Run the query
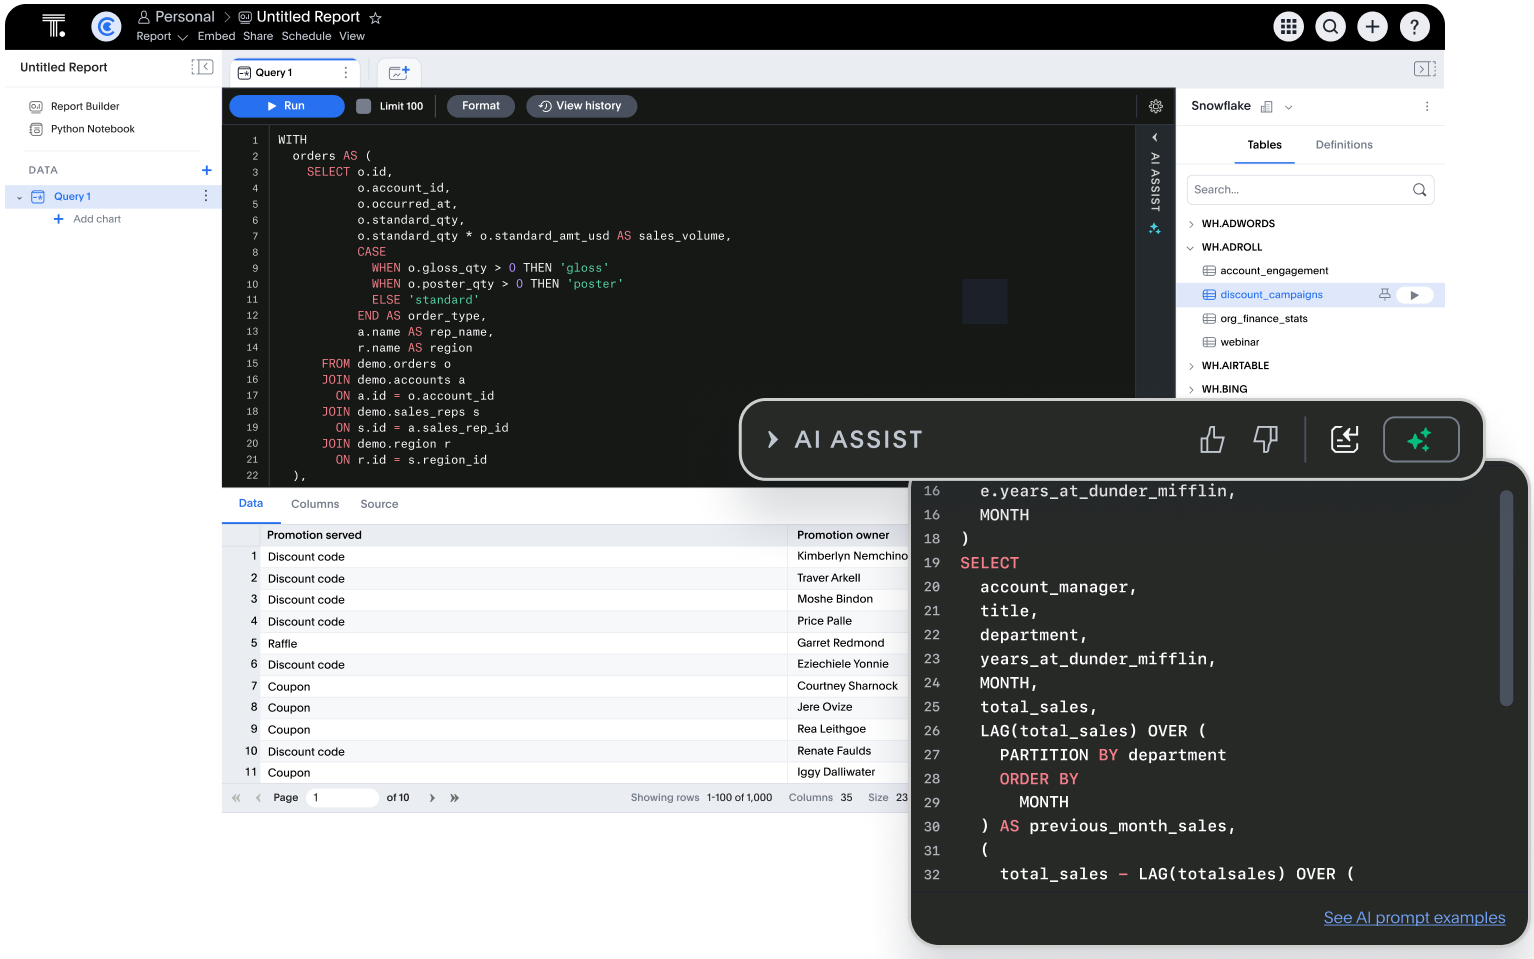Viewport: 1534px width, 959px height. tap(286, 106)
